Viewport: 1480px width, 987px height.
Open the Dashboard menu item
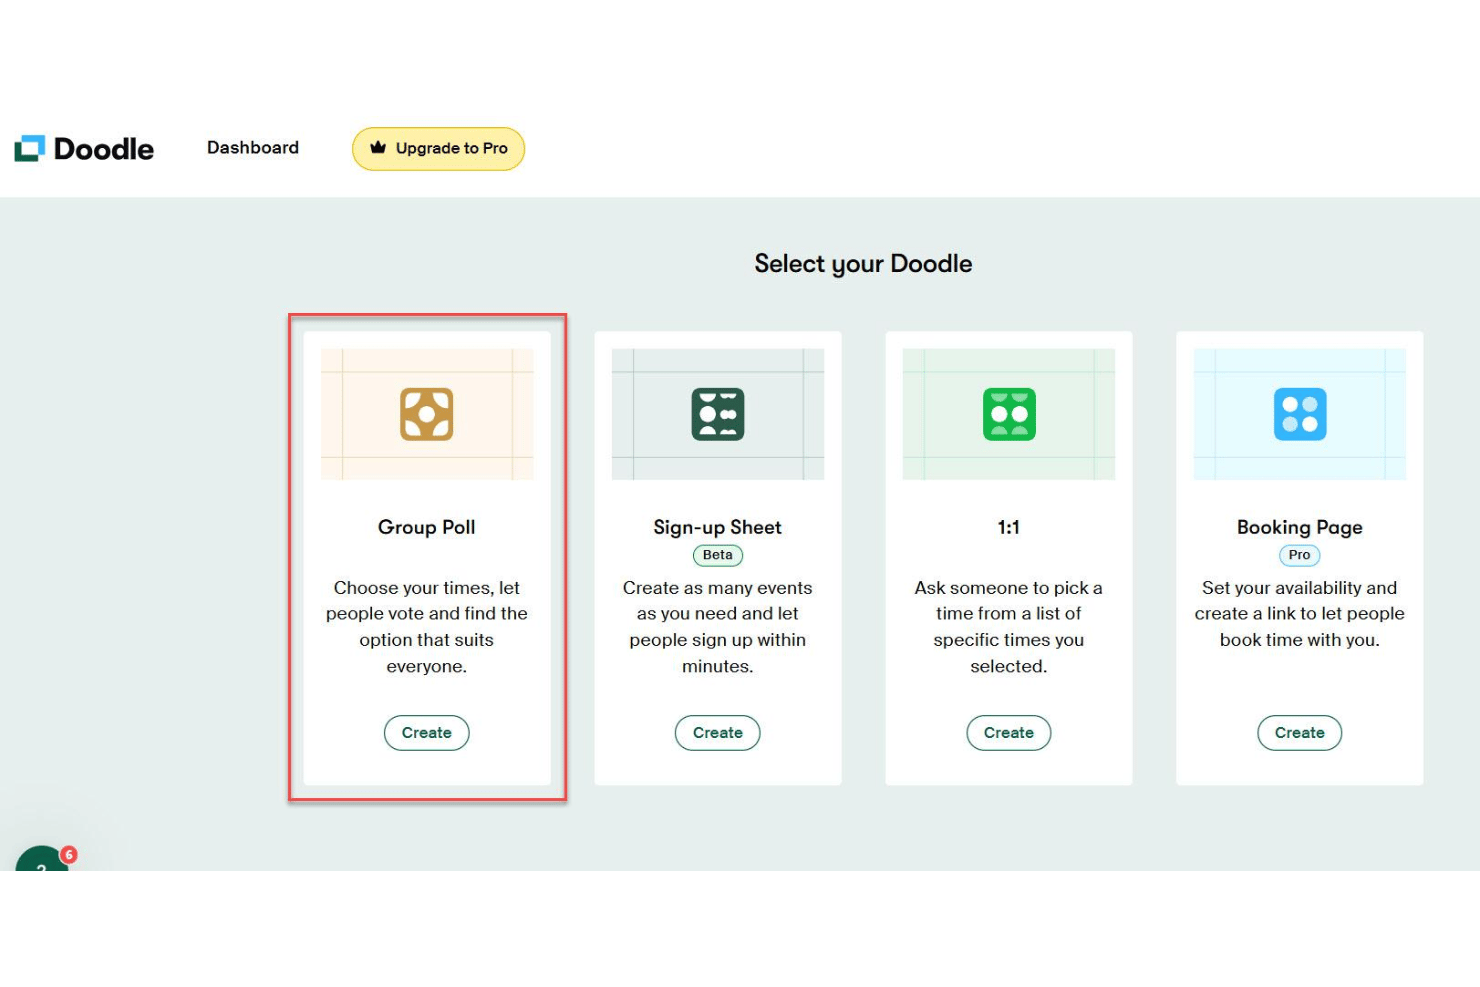(253, 148)
